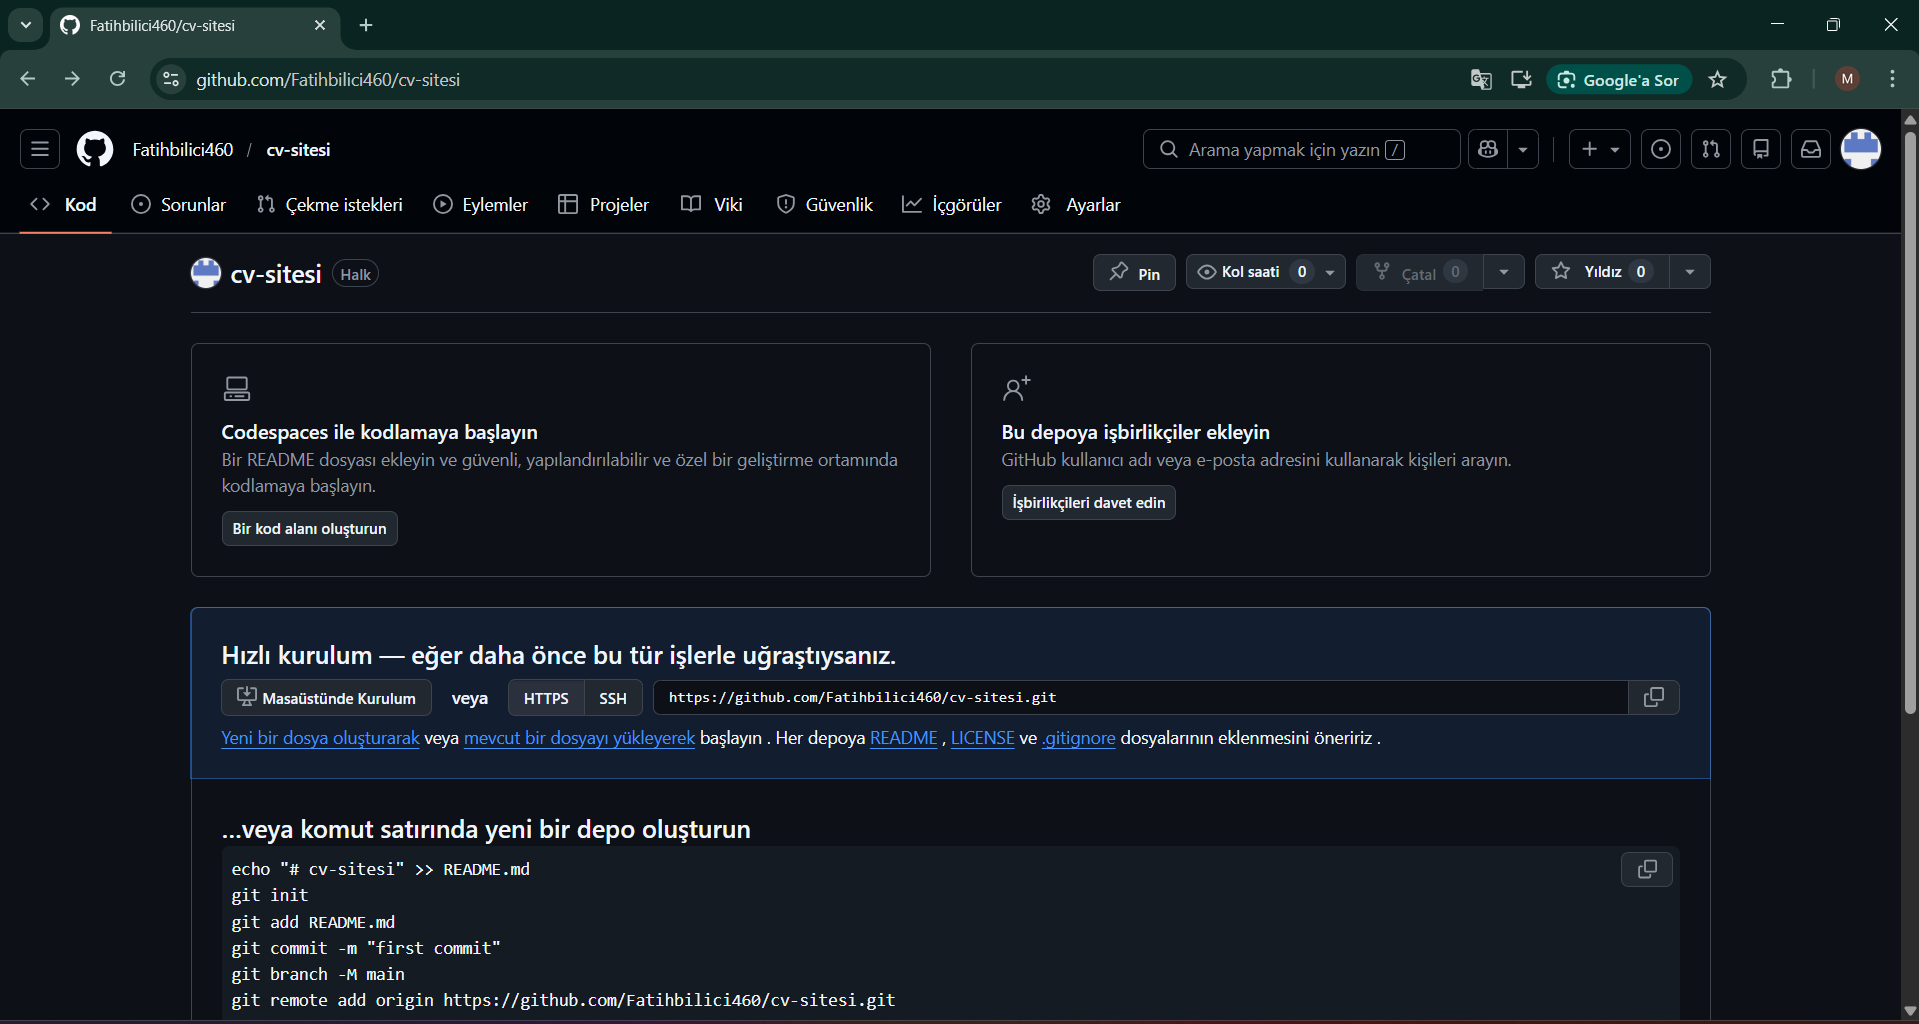The image size is (1919, 1024).
Task: Open repository Ayarlar tab
Action: pyautogui.click(x=1076, y=204)
